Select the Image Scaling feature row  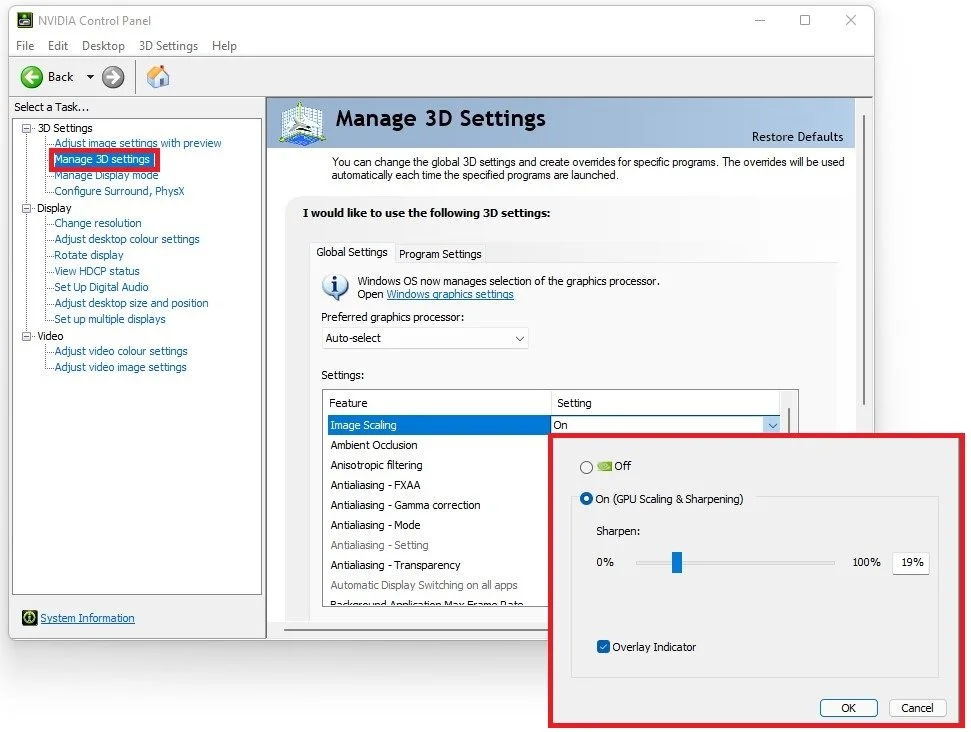tap(438, 425)
